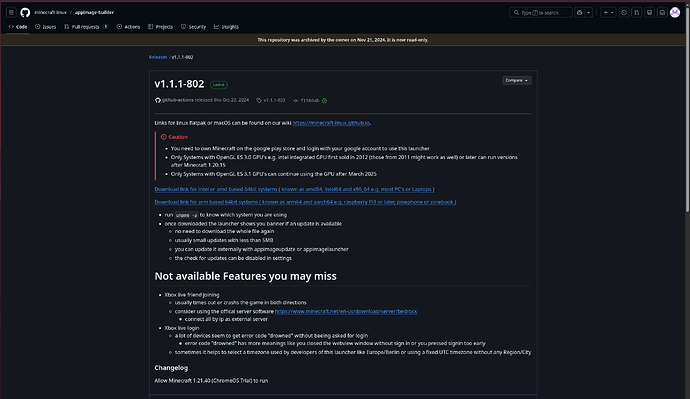Switch to the Security tab
This screenshot has width=690, height=399.
[193, 27]
